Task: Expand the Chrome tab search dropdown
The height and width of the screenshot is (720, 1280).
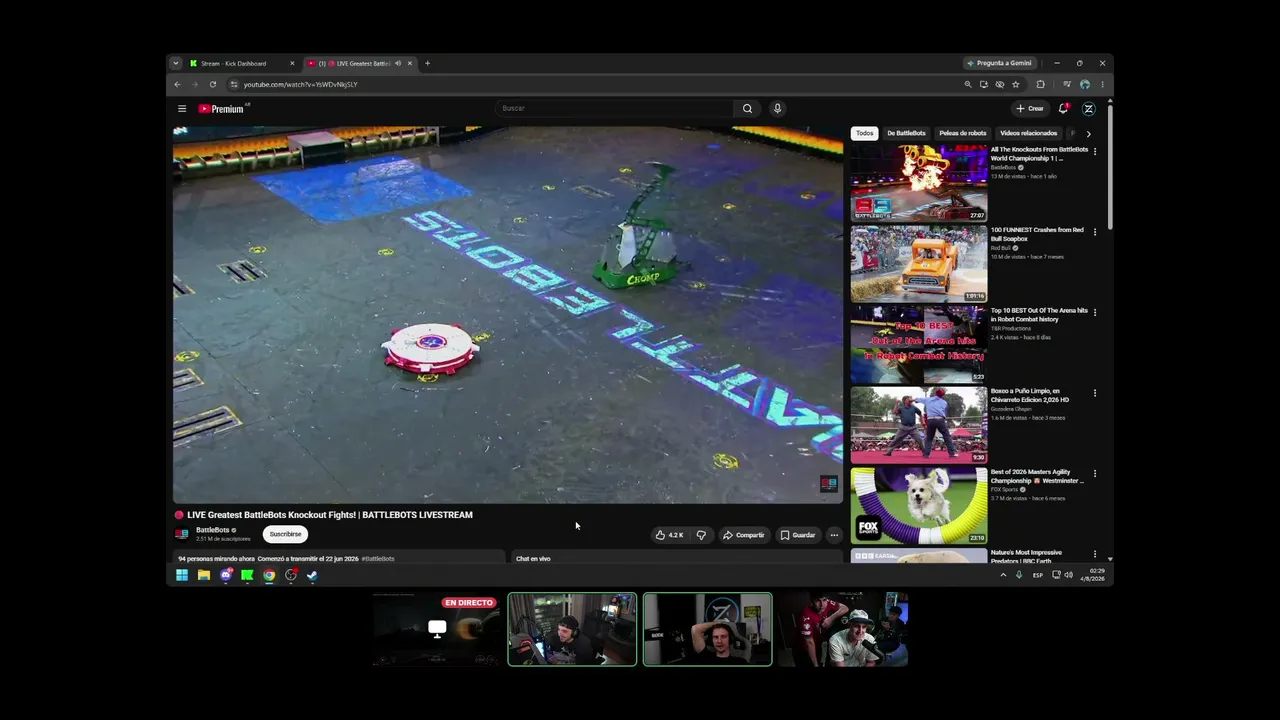Action: coord(176,63)
